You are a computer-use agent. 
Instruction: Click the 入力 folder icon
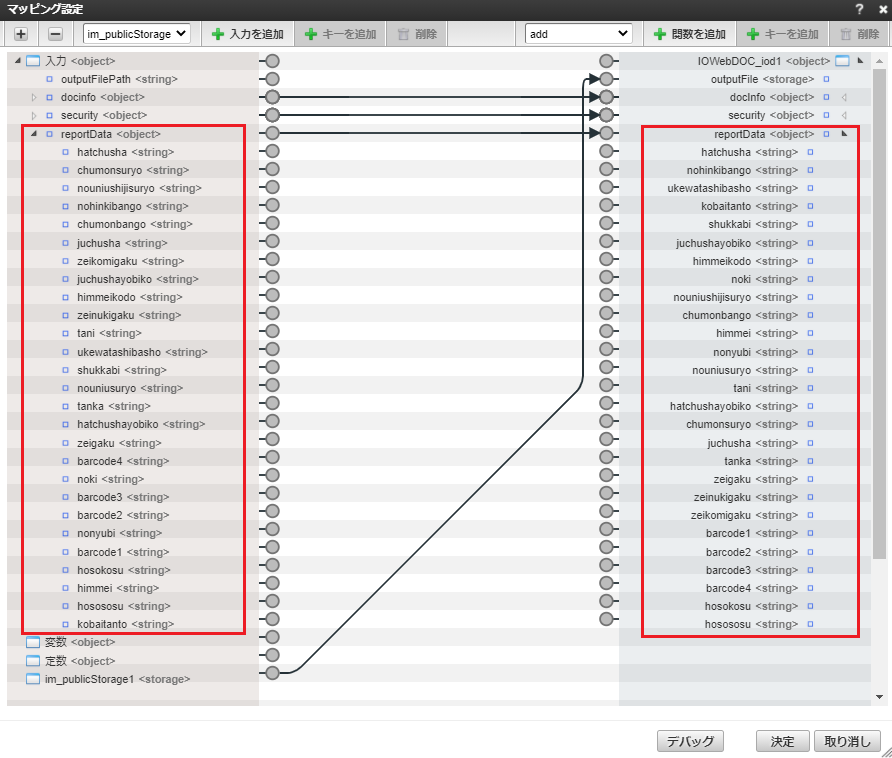[x=33, y=61]
